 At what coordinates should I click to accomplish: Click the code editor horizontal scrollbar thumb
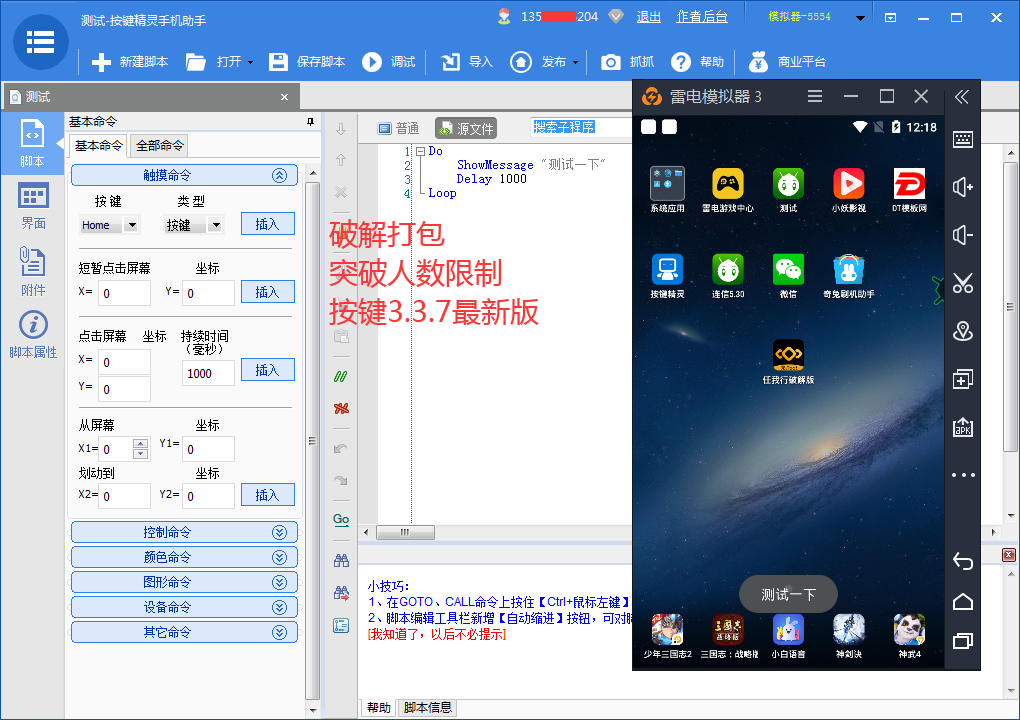pyautogui.click(x=405, y=533)
